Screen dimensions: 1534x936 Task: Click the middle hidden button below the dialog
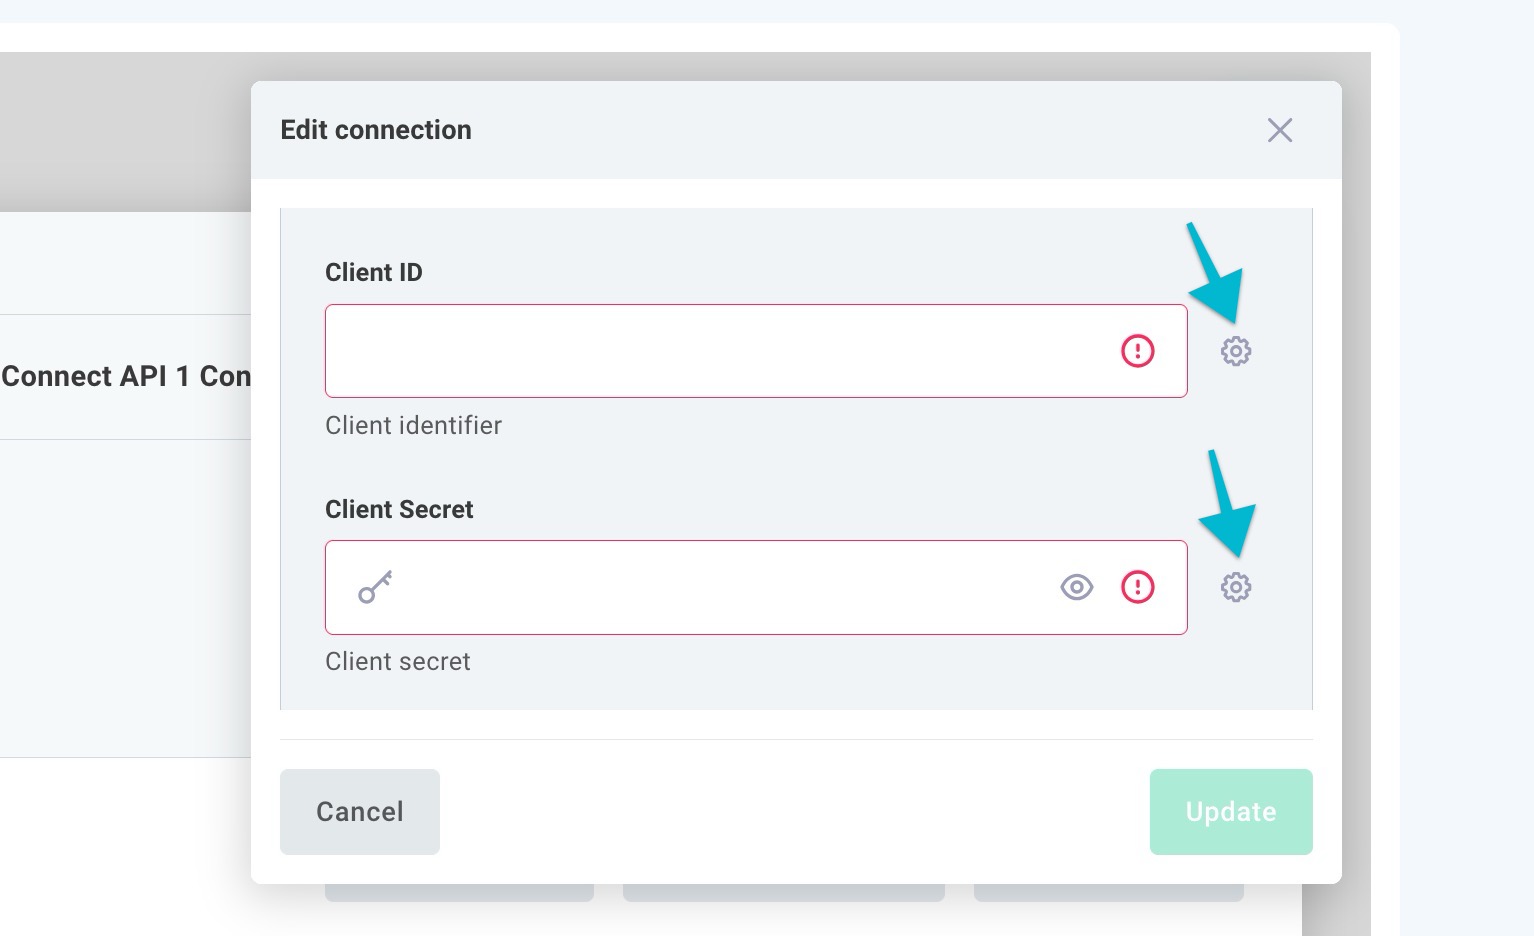[783, 892]
